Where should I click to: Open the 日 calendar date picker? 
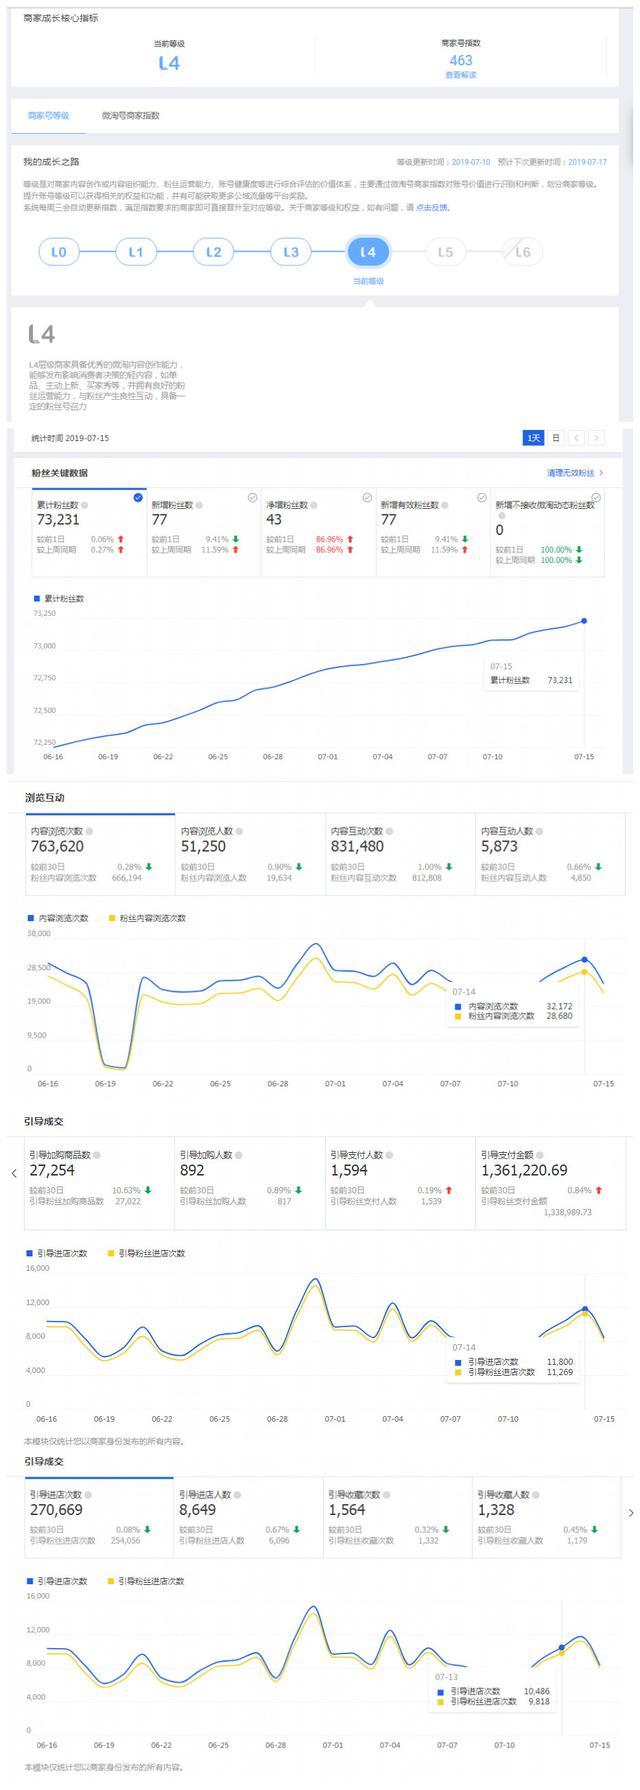click(x=556, y=438)
